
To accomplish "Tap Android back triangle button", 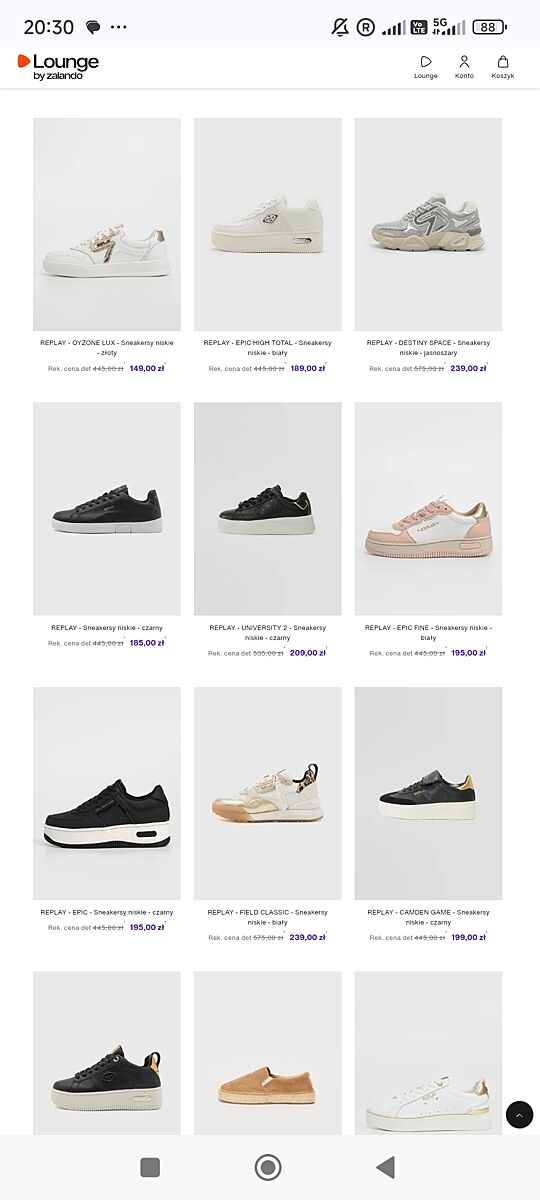I will tap(385, 1167).
